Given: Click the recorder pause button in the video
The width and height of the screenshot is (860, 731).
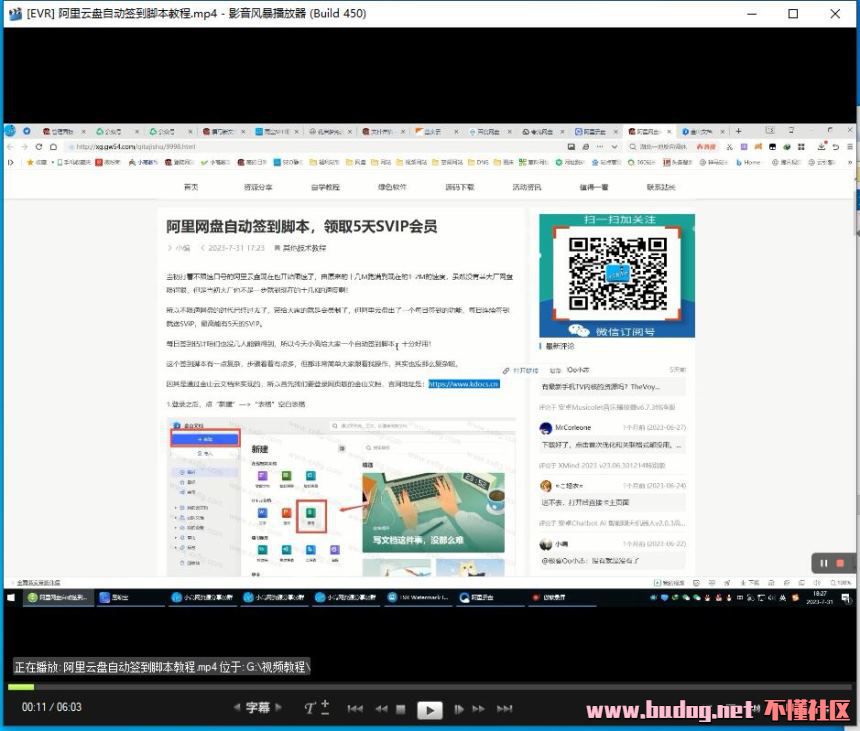Looking at the screenshot, I should tap(824, 563).
